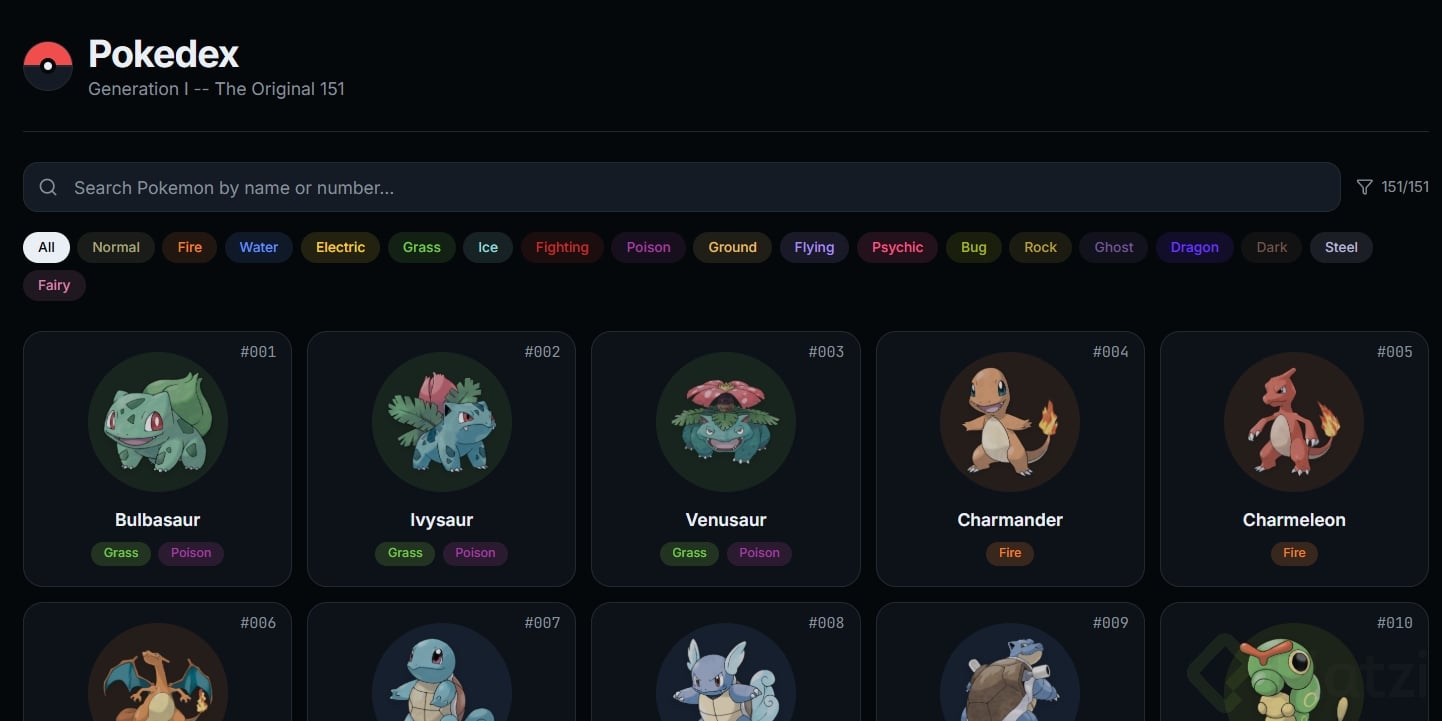The width and height of the screenshot is (1442, 721).
Task: Click the Charmeleon name label
Action: 1294,520
